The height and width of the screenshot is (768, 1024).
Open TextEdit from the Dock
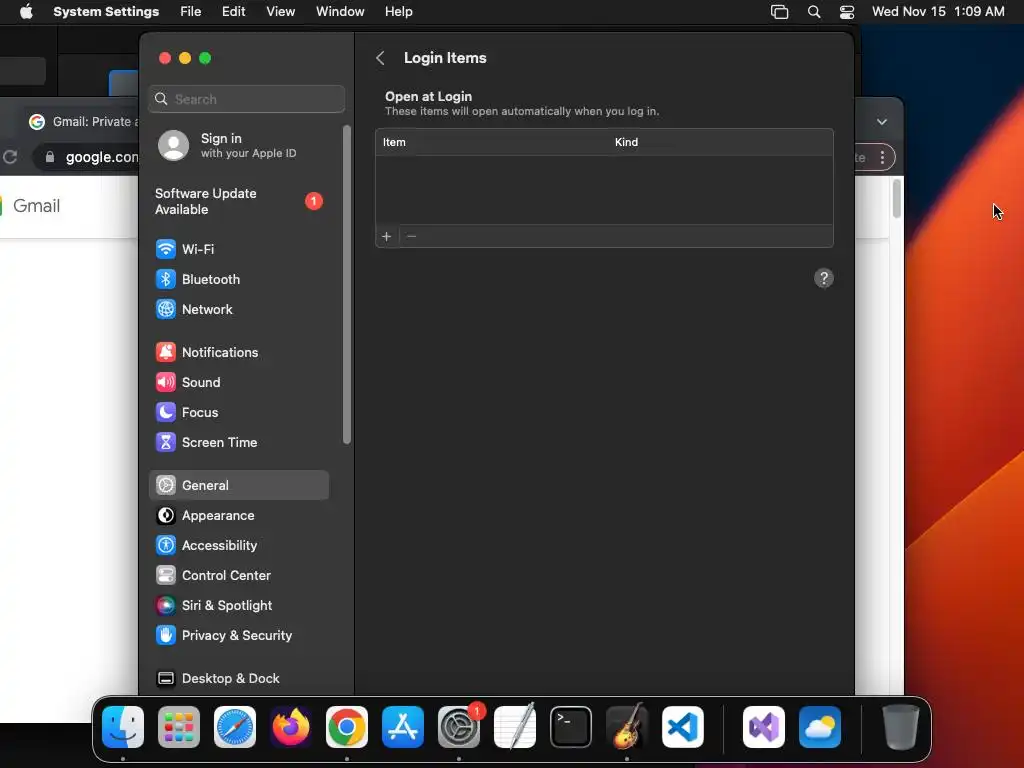coord(515,727)
